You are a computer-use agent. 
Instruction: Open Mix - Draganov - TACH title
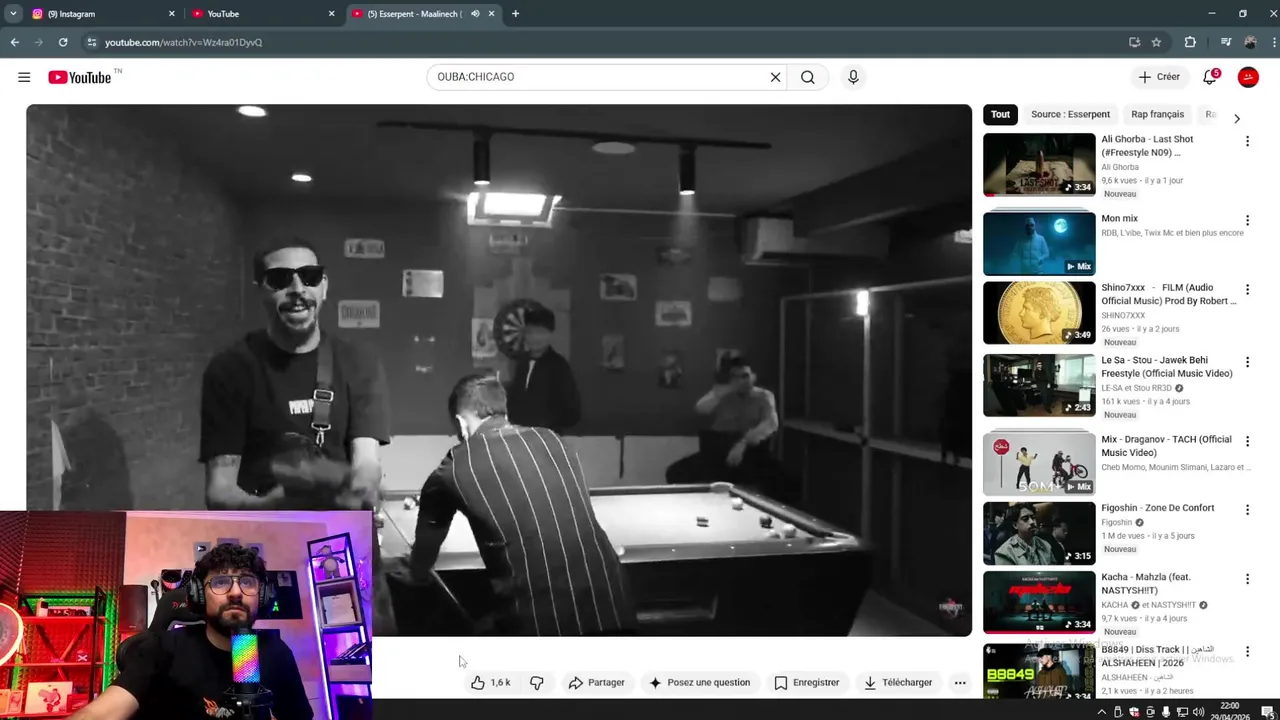1167,446
